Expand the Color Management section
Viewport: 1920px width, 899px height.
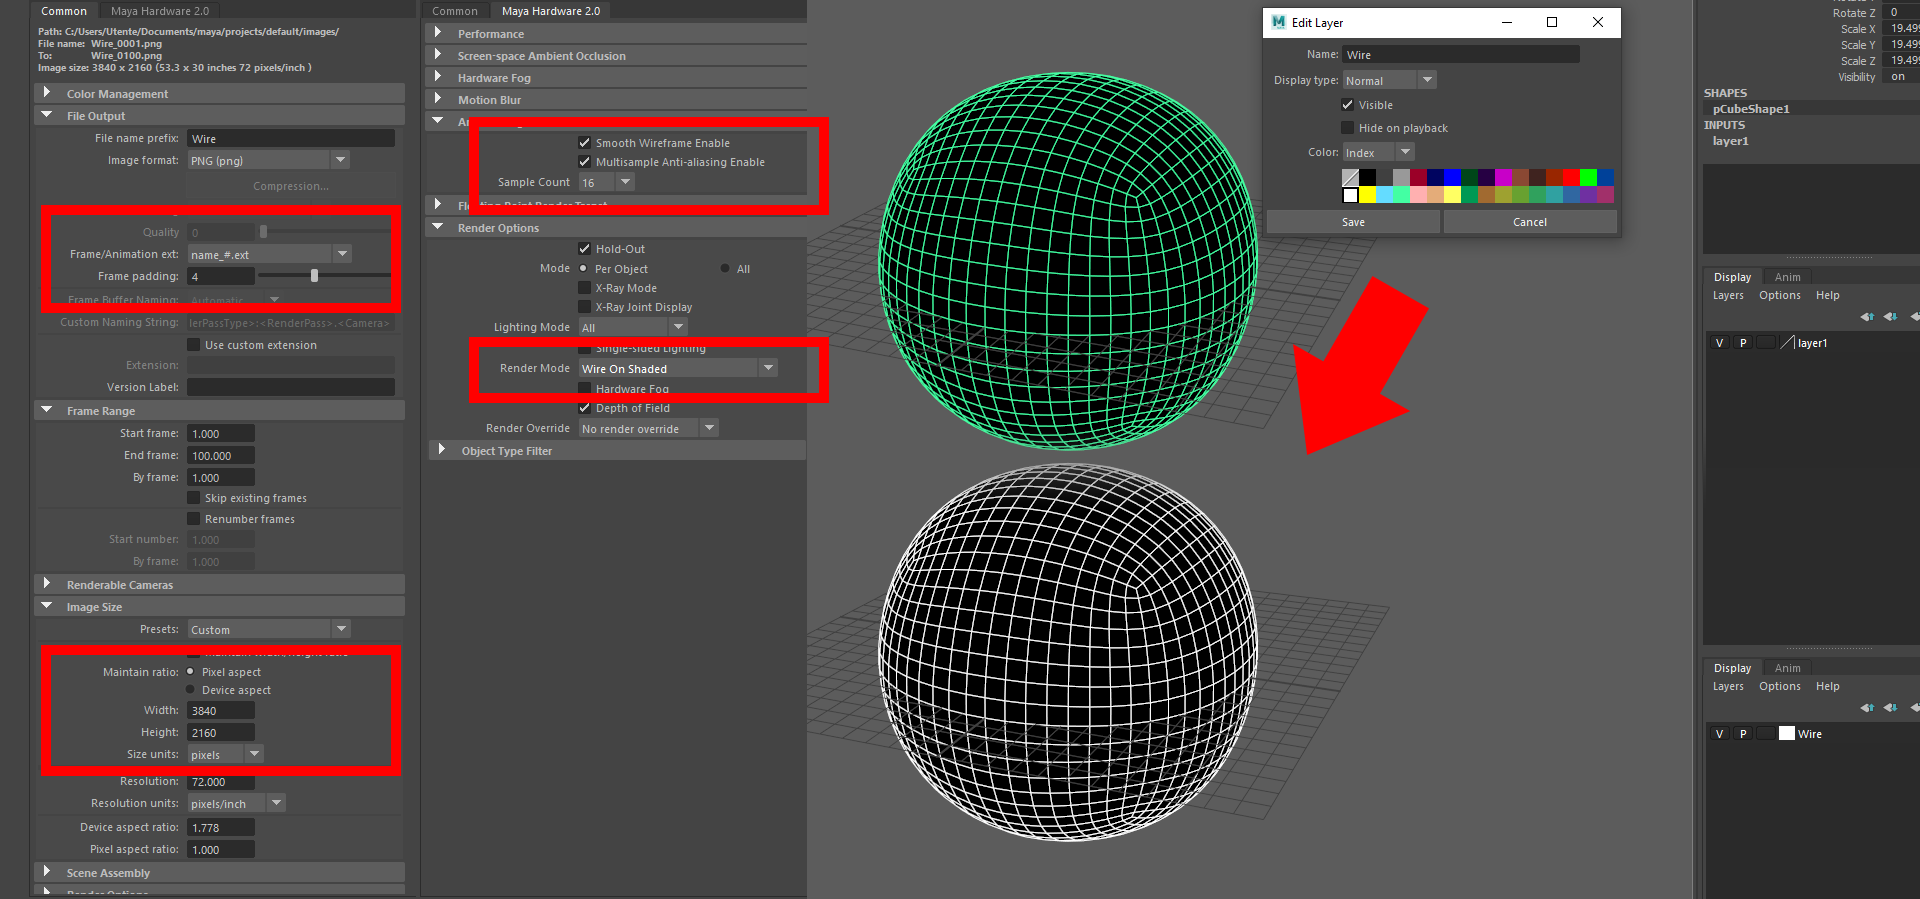(46, 93)
